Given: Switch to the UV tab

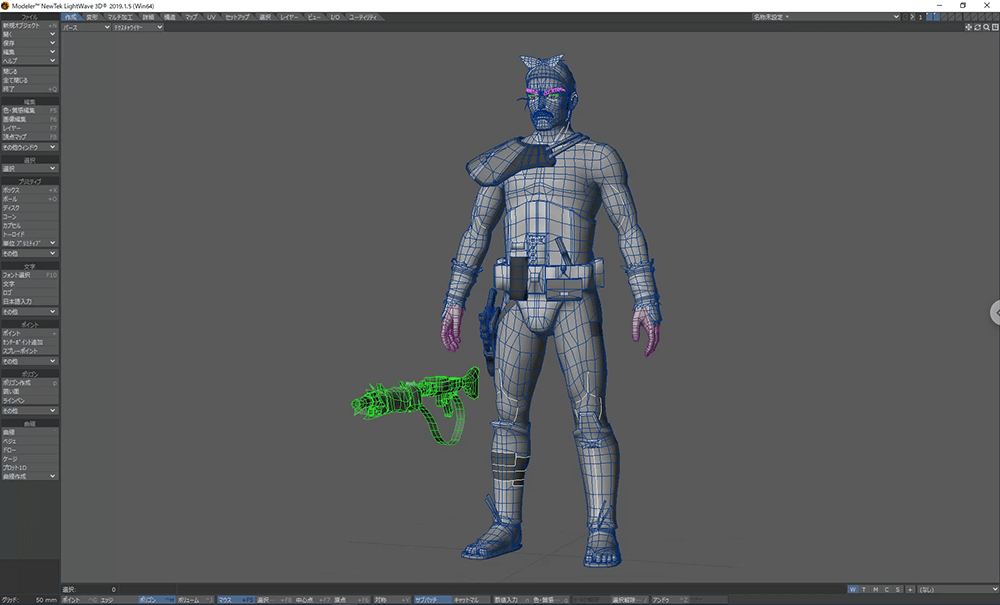Looking at the screenshot, I should [x=211, y=17].
